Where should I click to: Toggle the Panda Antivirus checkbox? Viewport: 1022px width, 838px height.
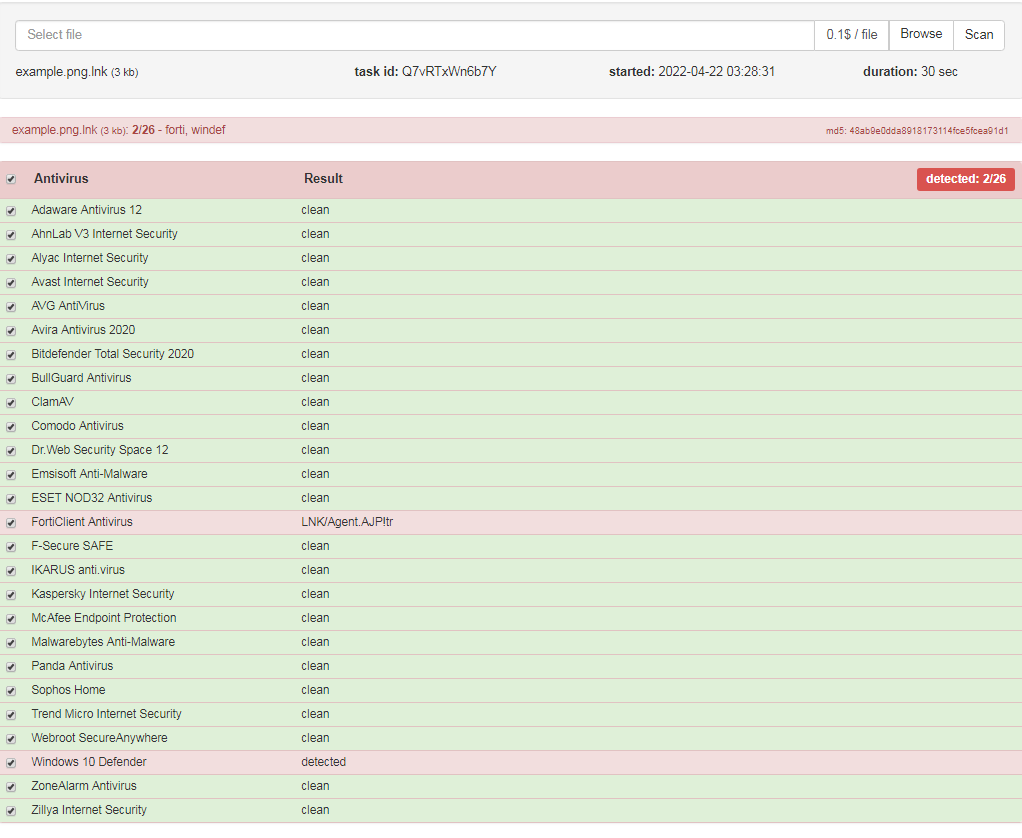coord(11,667)
